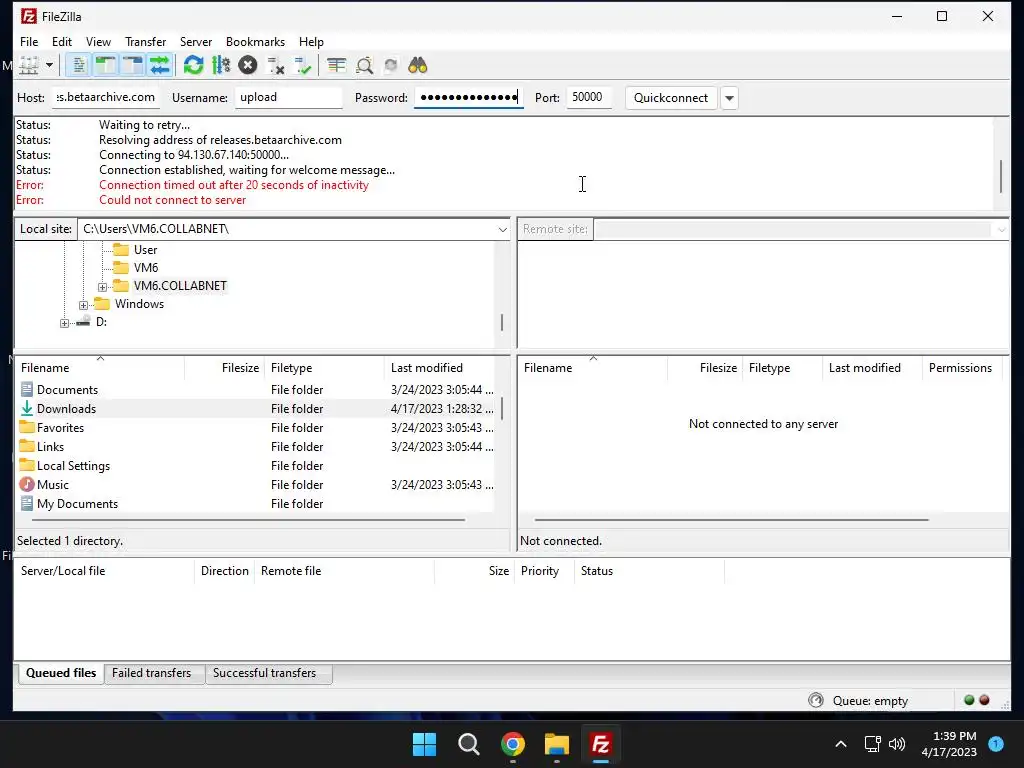Open Google Chrome from the taskbar
Image resolution: width=1024 pixels, height=768 pixels.
513,744
